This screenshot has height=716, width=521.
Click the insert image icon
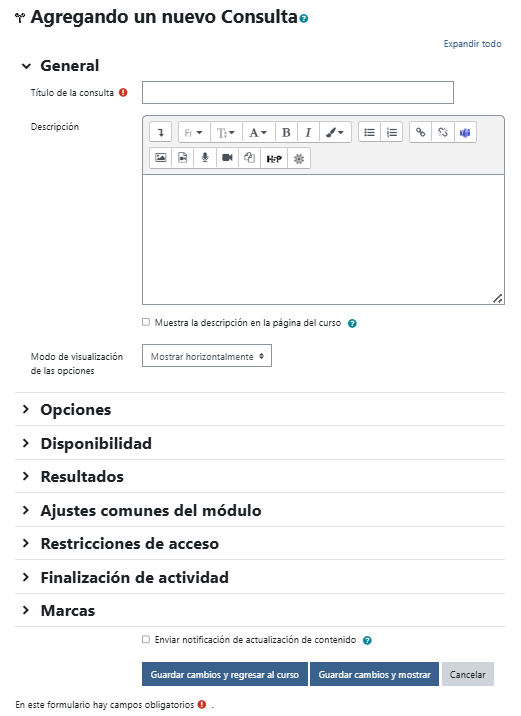(160, 158)
